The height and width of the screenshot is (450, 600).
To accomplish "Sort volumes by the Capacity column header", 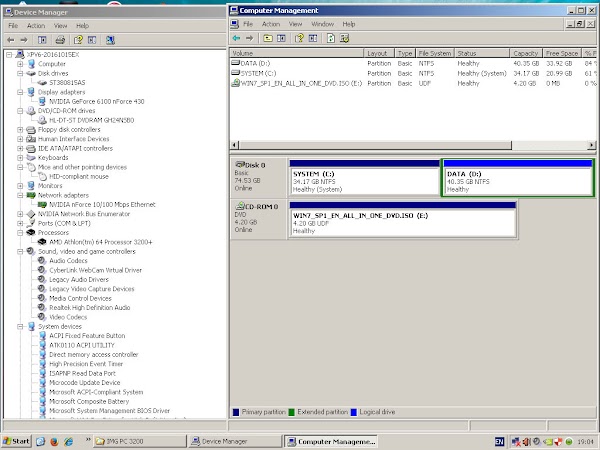I will pyautogui.click(x=525, y=52).
